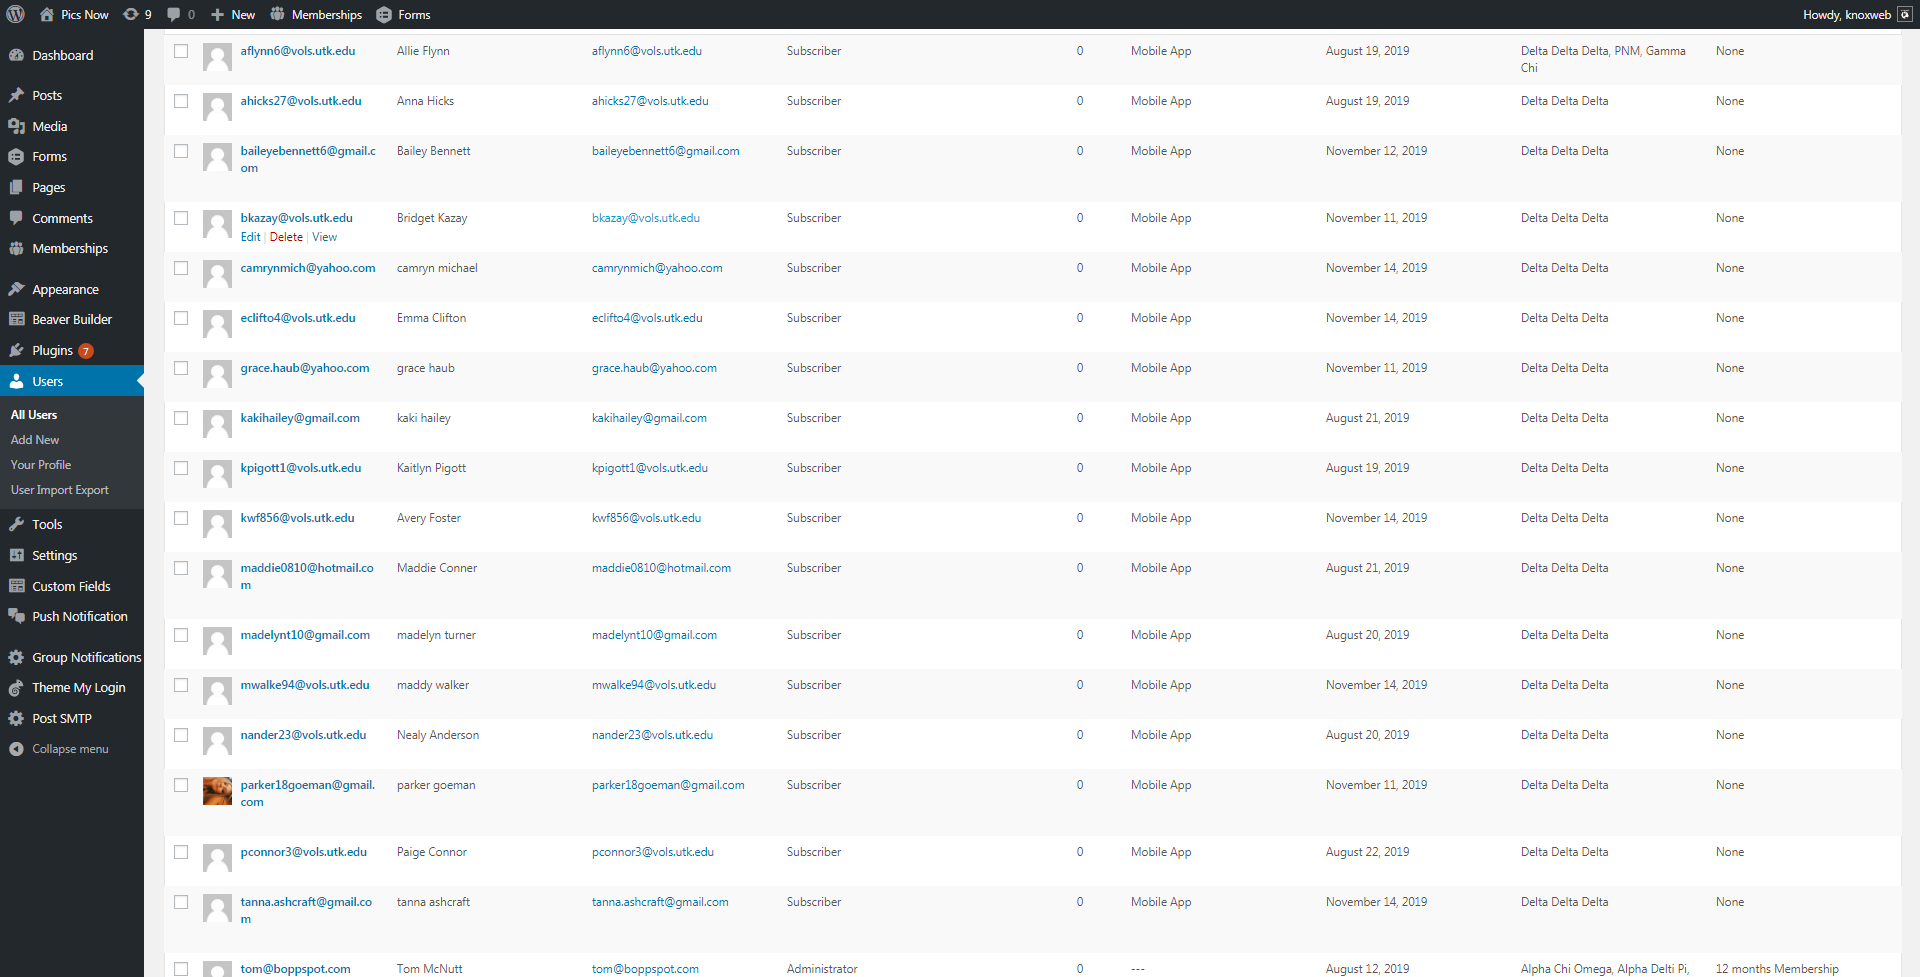Image resolution: width=1920 pixels, height=977 pixels.
Task: Click the WordPress logo icon
Action: coord(16,14)
